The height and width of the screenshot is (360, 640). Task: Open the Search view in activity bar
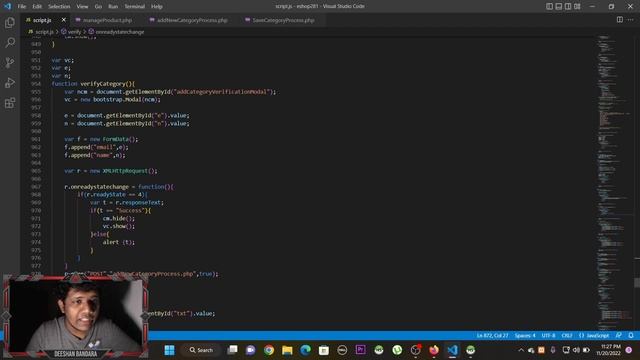coord(10,42)
